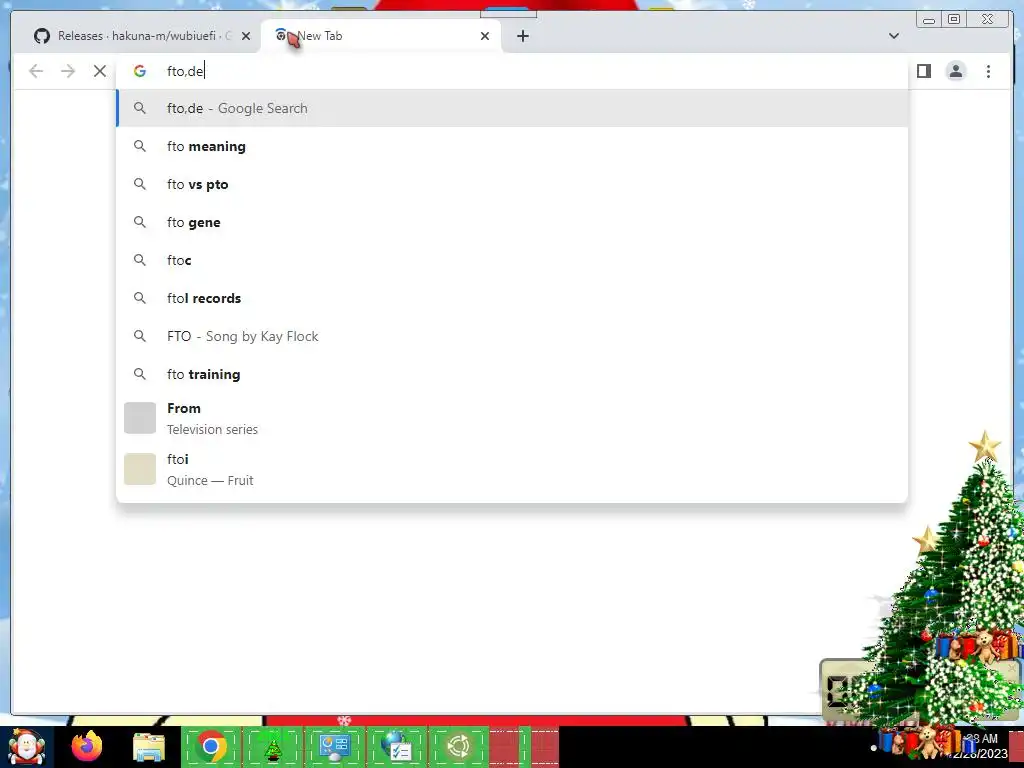This screenshot has height=768, width=1024.
Task: Switch to the Releases hakuna-m/wubiuefi tab
Action: click(134, 36)
